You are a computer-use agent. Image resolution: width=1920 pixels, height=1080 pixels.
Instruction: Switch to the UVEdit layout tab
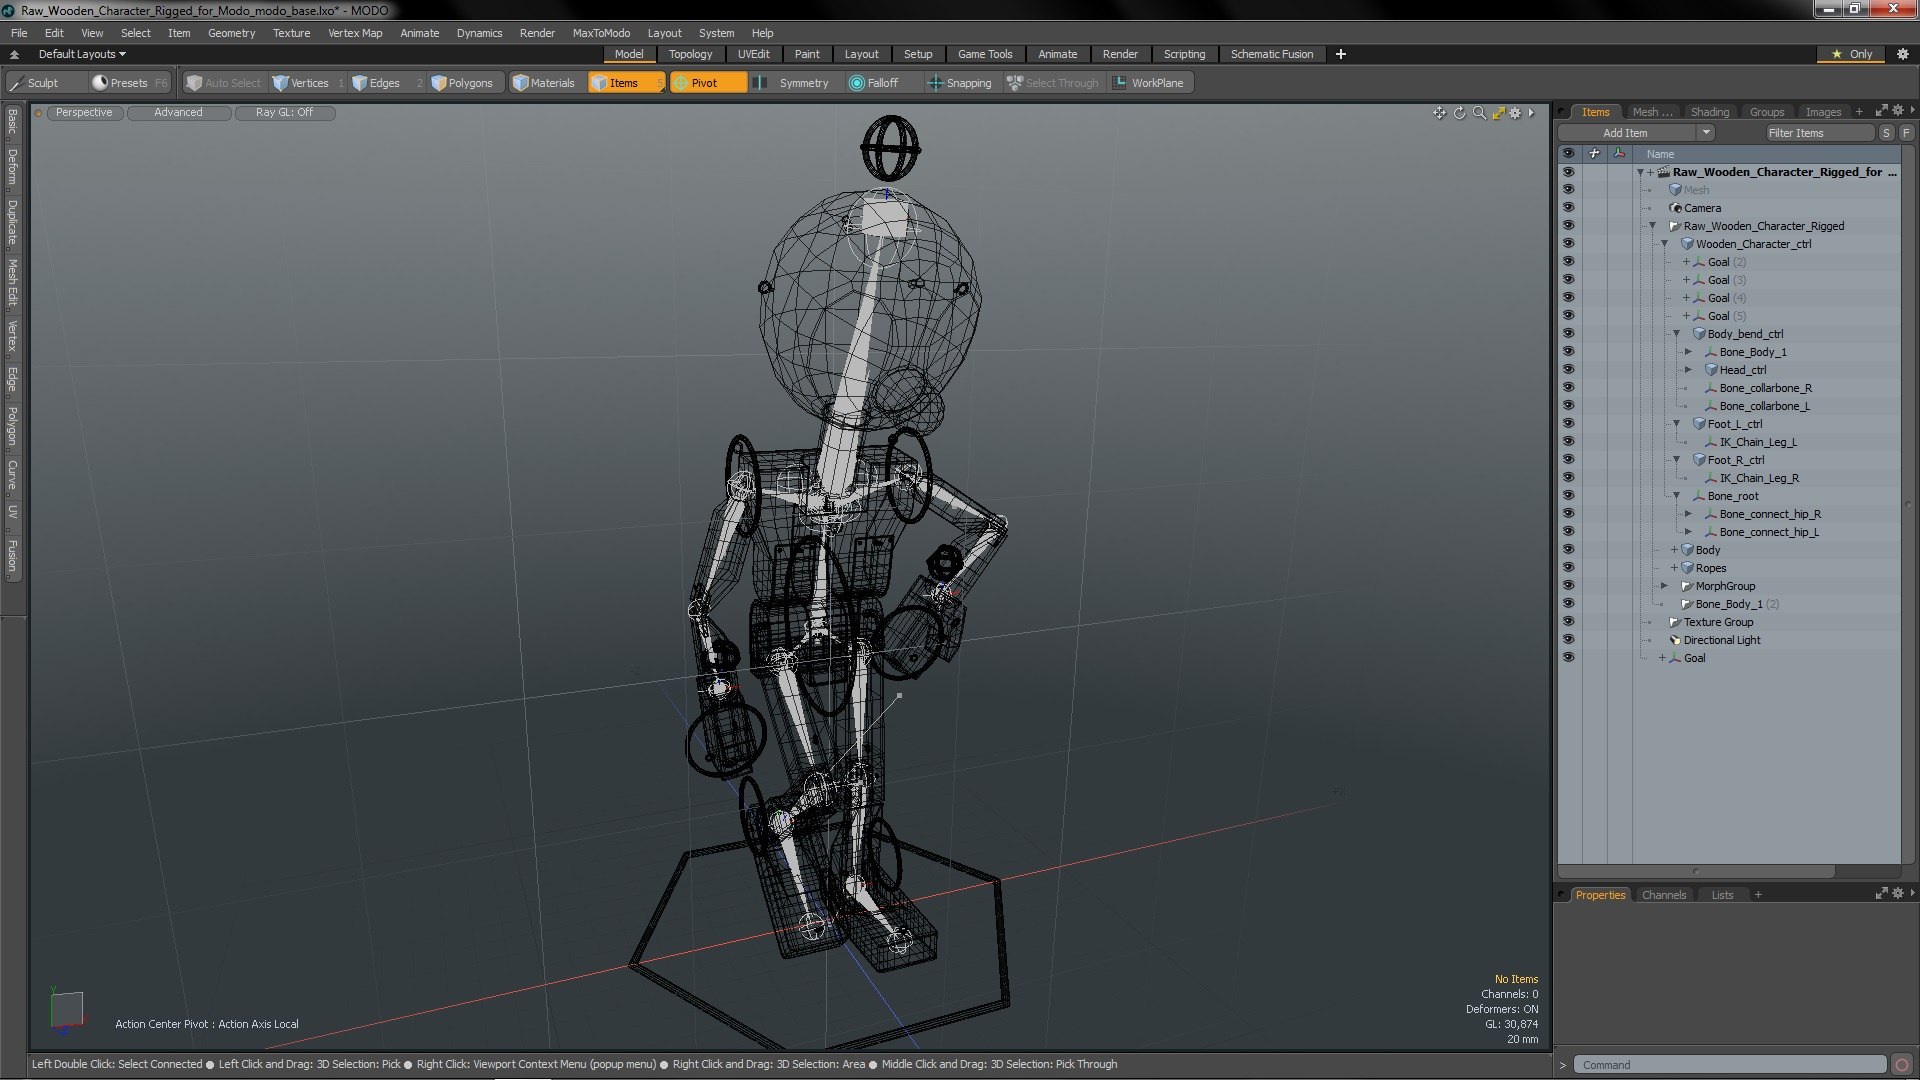point(753,54)
